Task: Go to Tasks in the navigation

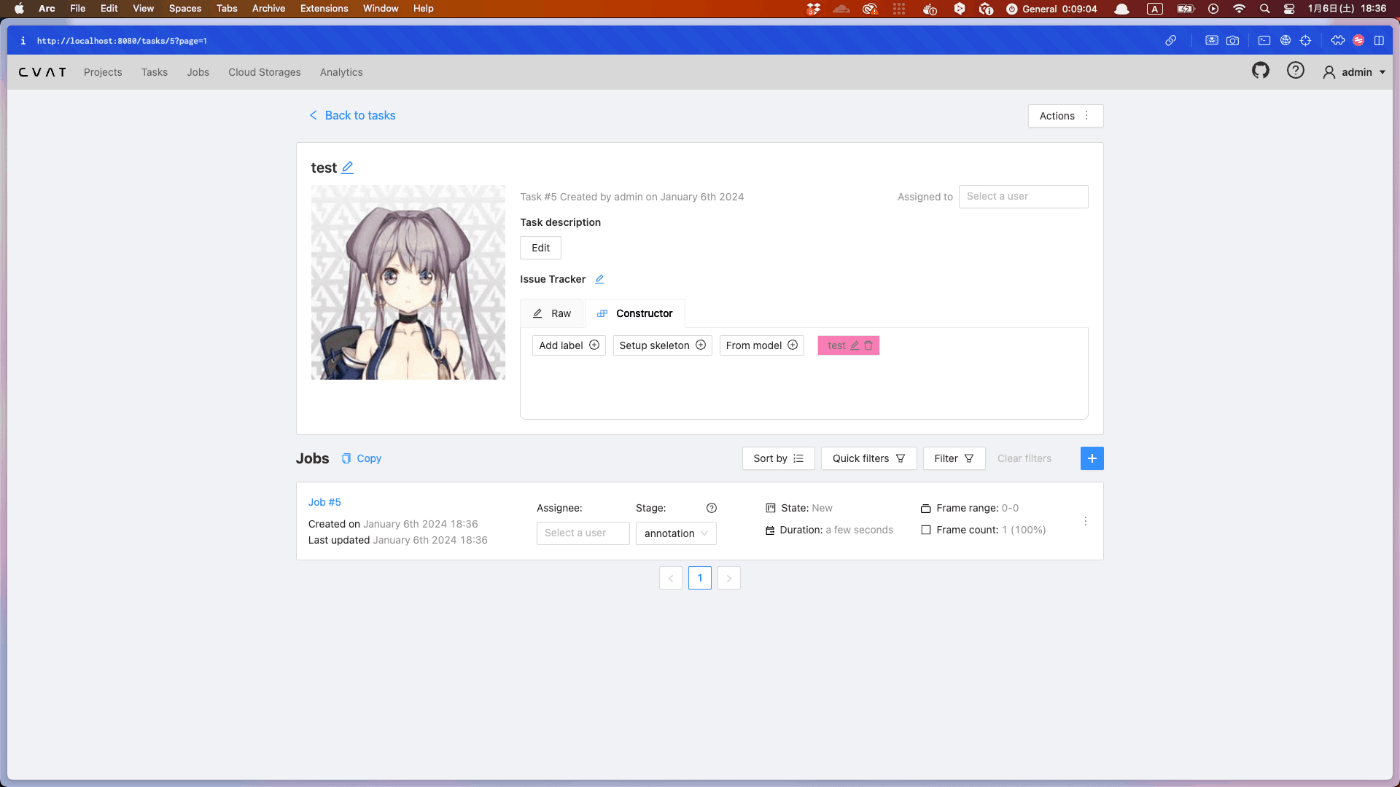Action: pos(155,72)
